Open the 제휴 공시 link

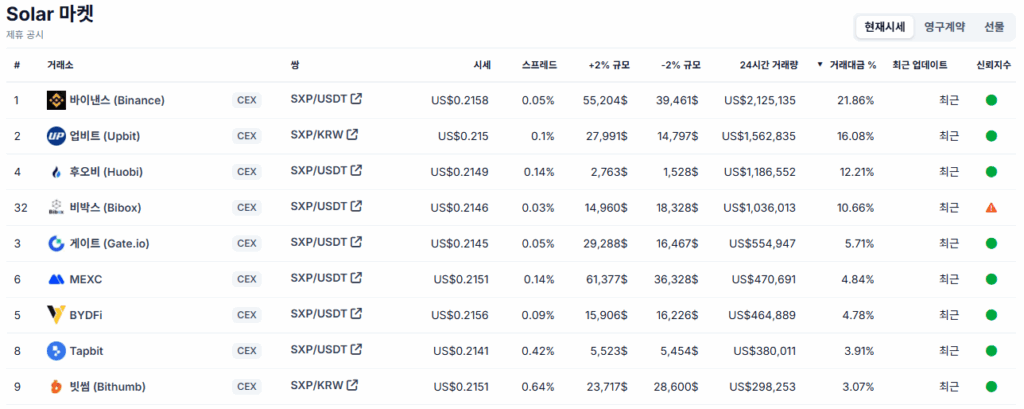click(x=25, y=35)
